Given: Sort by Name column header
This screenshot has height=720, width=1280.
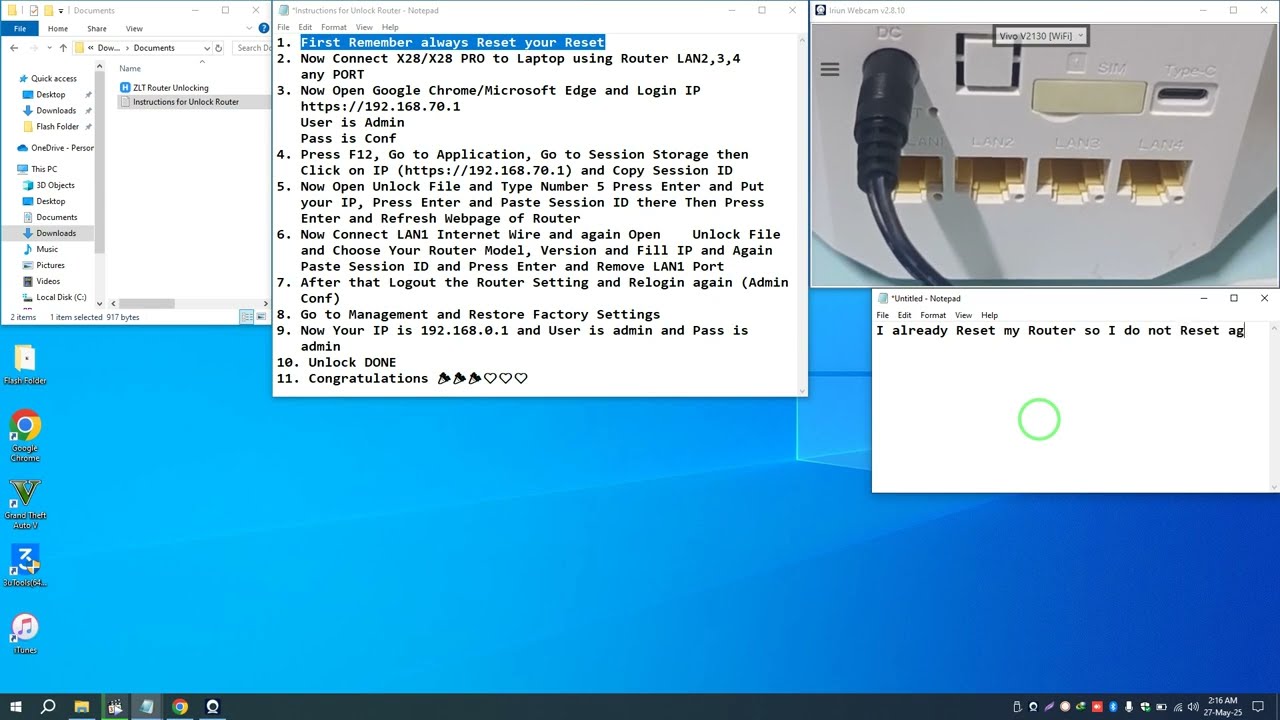Looking at the screenshot, I should [x=131, y=69].
